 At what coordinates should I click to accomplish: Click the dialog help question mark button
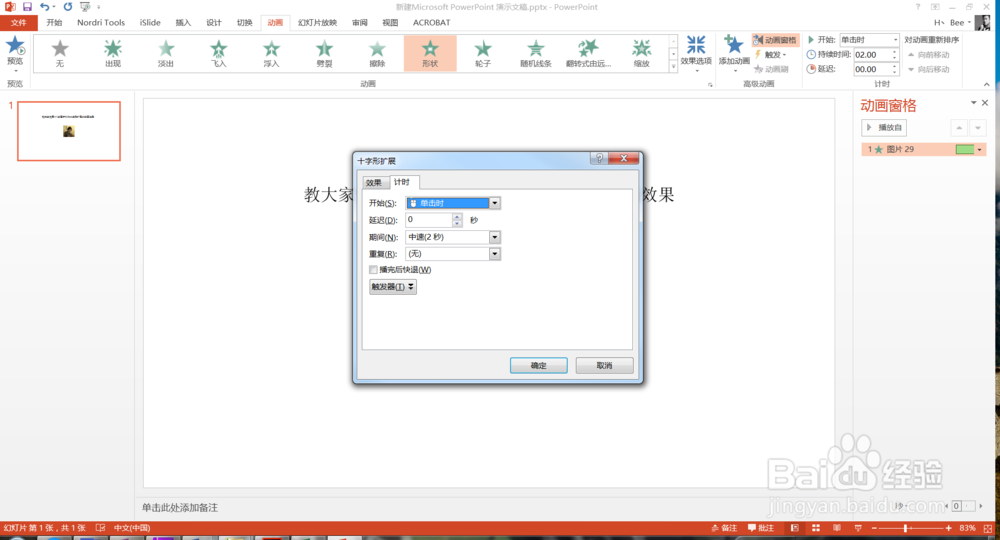pos(599,158)
